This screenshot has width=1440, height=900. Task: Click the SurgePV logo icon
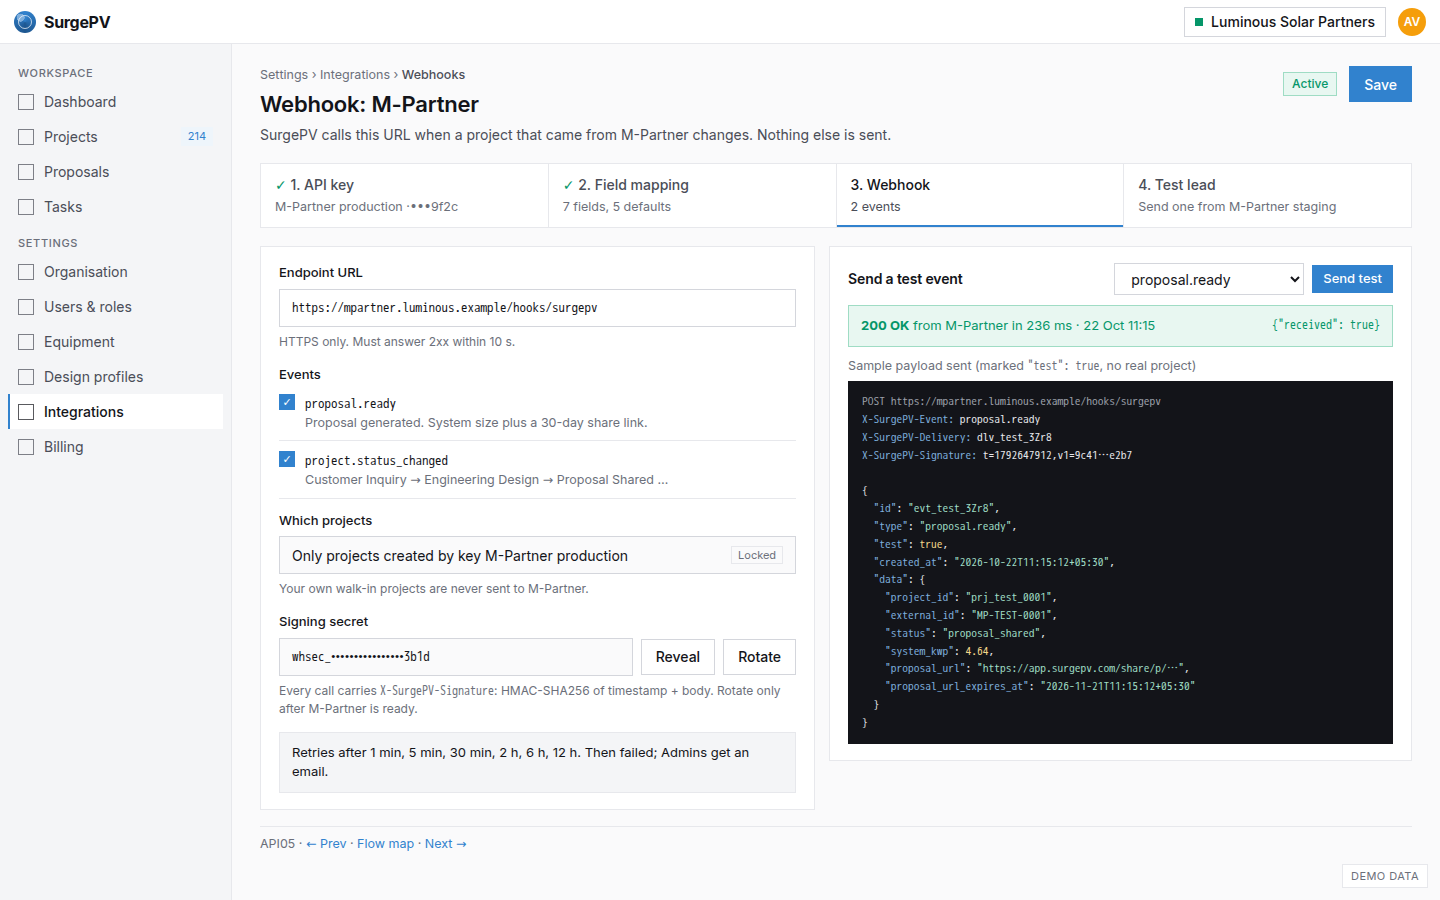pos(25,22)
